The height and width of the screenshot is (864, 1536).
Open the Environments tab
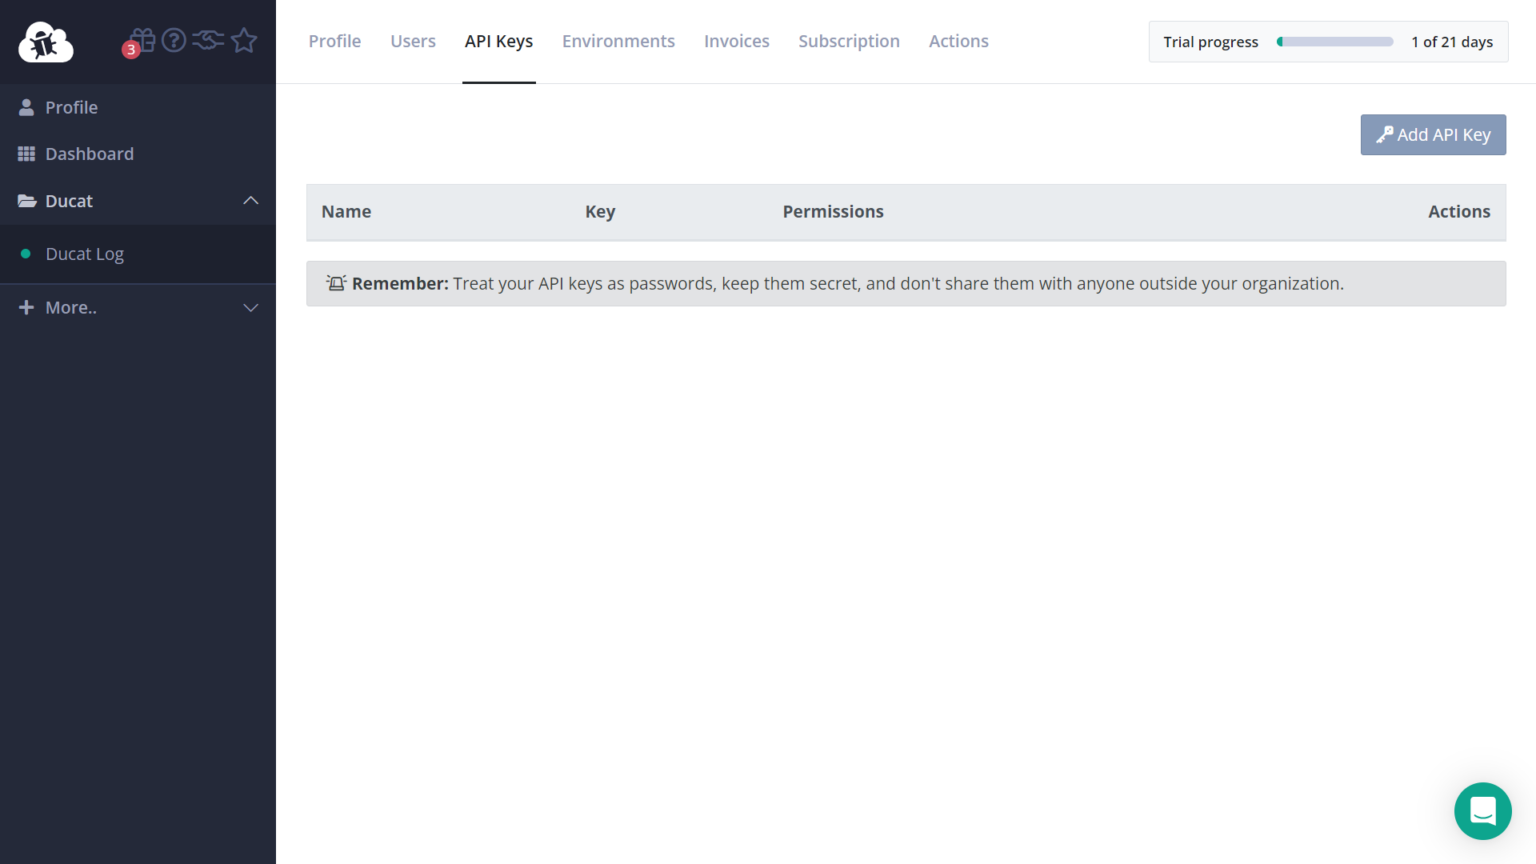[618, 41]
